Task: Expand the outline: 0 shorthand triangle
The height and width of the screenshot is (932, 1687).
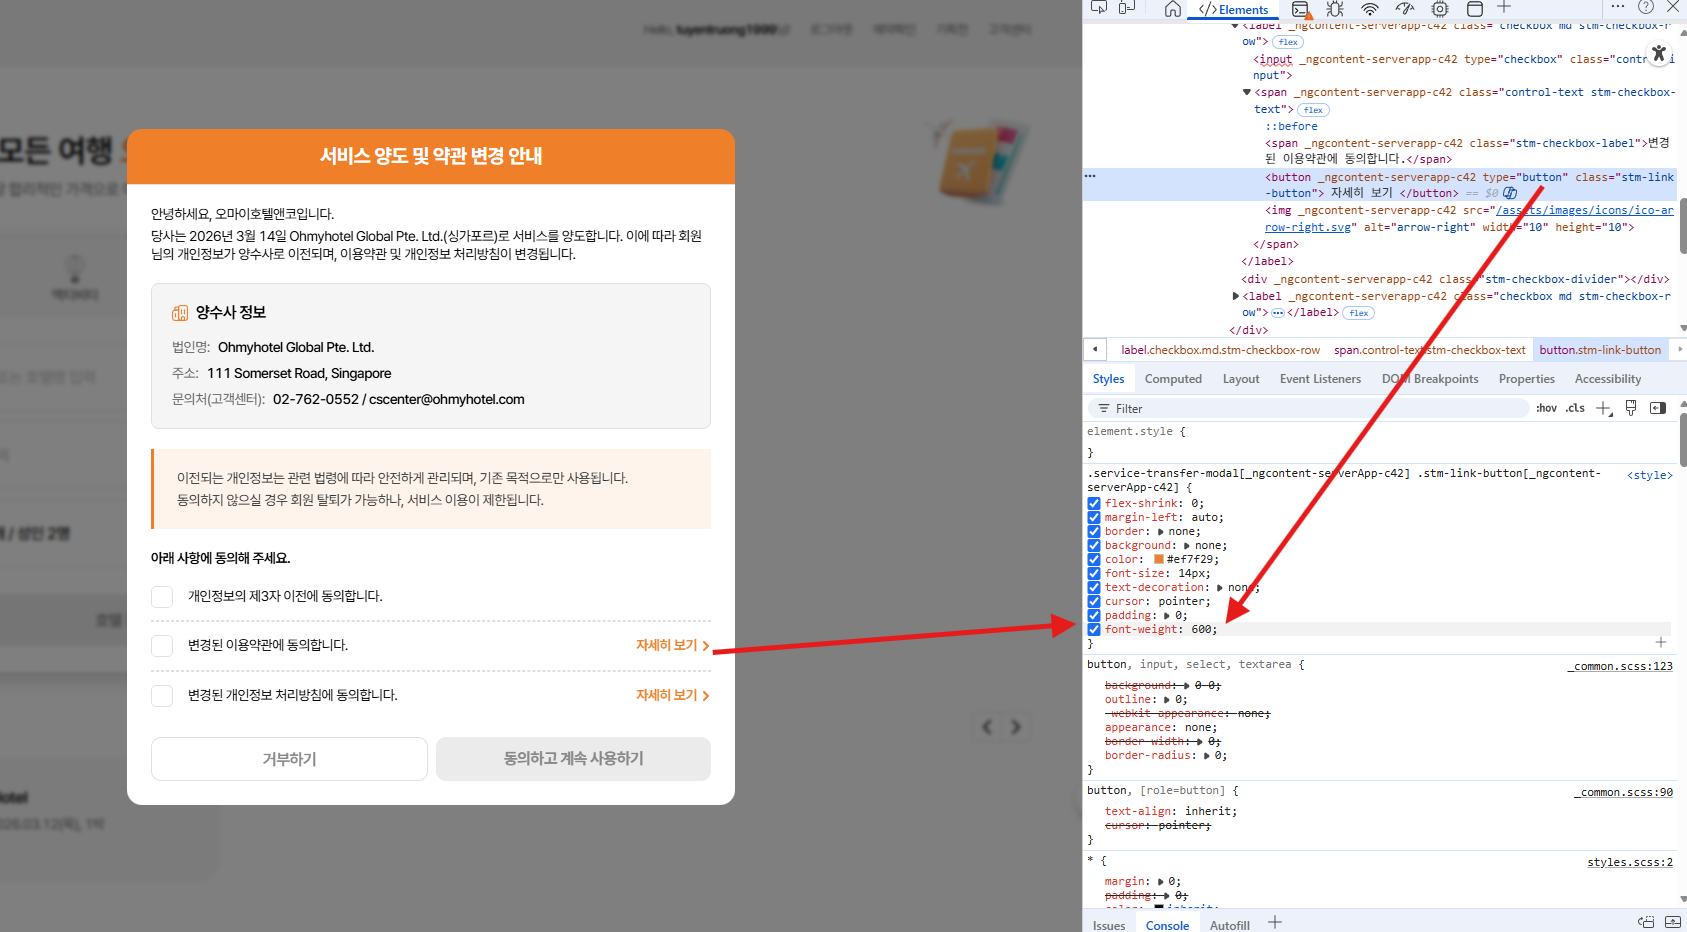Action: pyautogui.click(x=1166, y=700)
